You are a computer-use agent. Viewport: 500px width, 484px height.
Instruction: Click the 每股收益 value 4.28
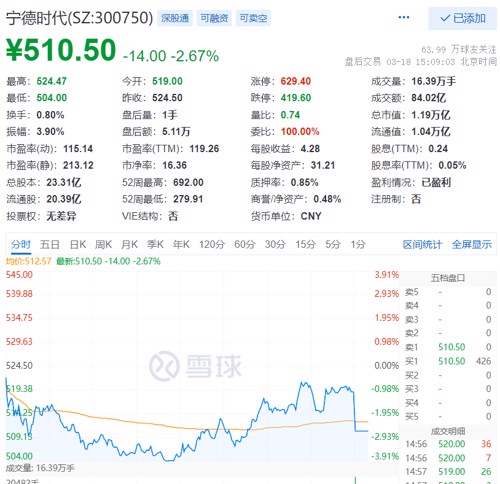coord(310,148)
